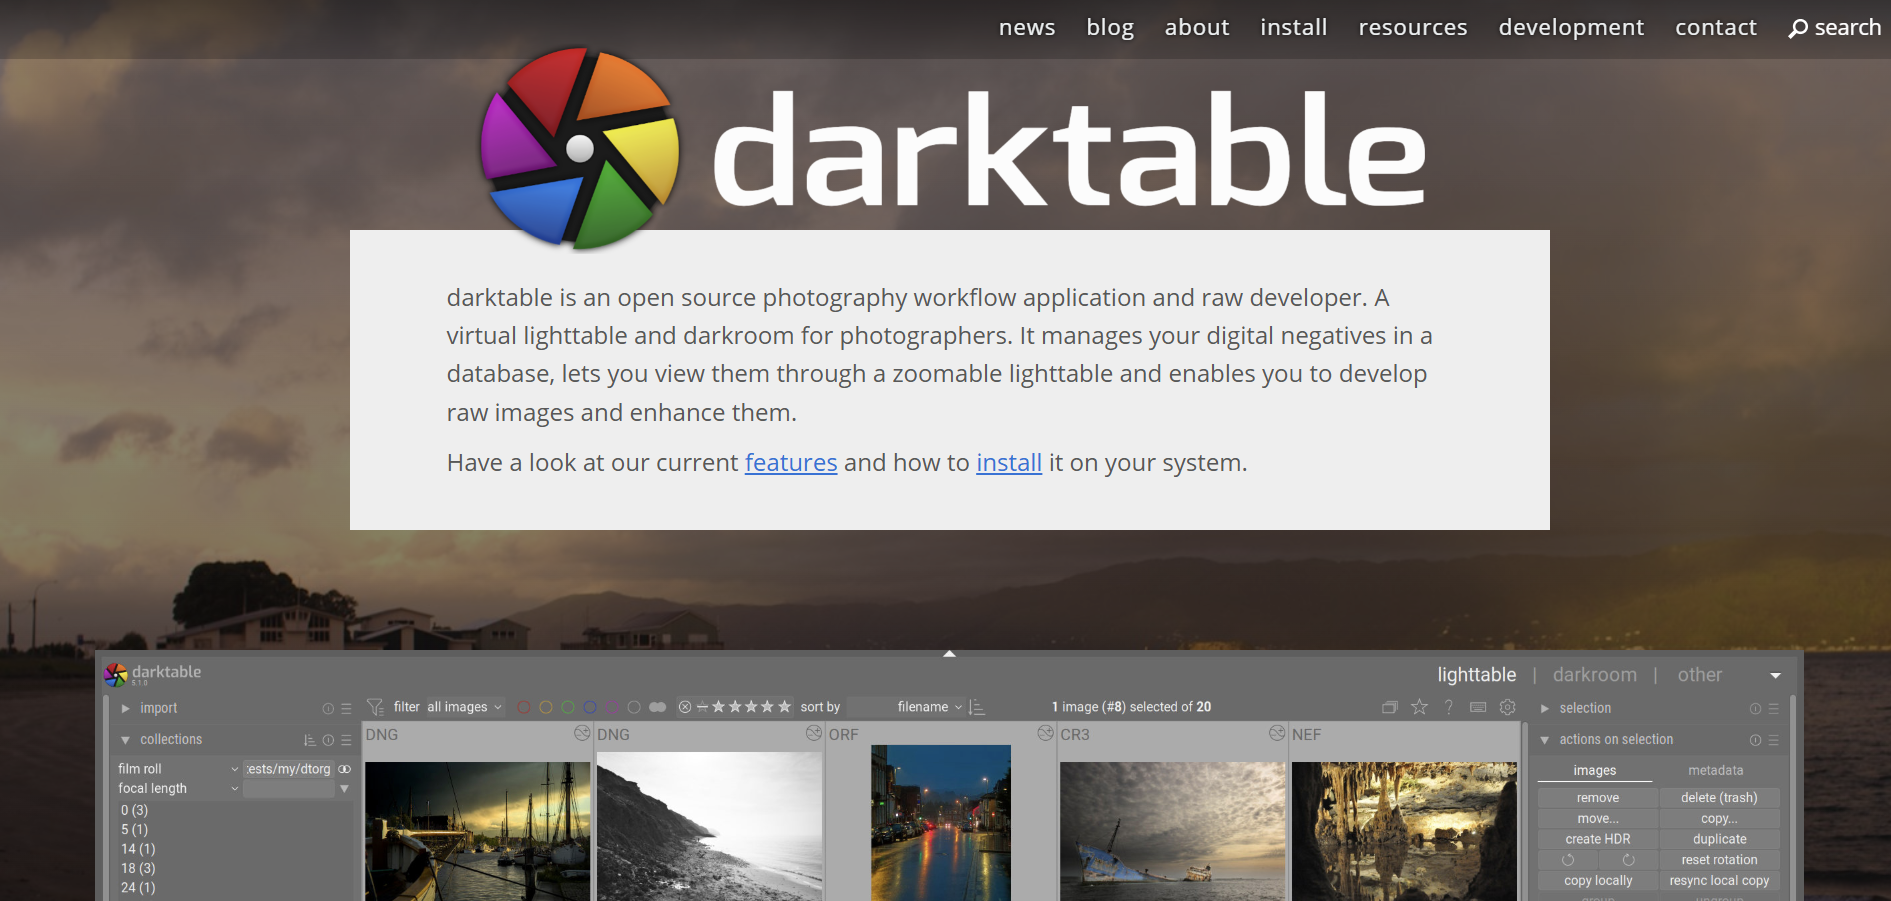
Task: Click altered-history icon on CR3 thumbnail
Action: click(x=1277, y=733)
